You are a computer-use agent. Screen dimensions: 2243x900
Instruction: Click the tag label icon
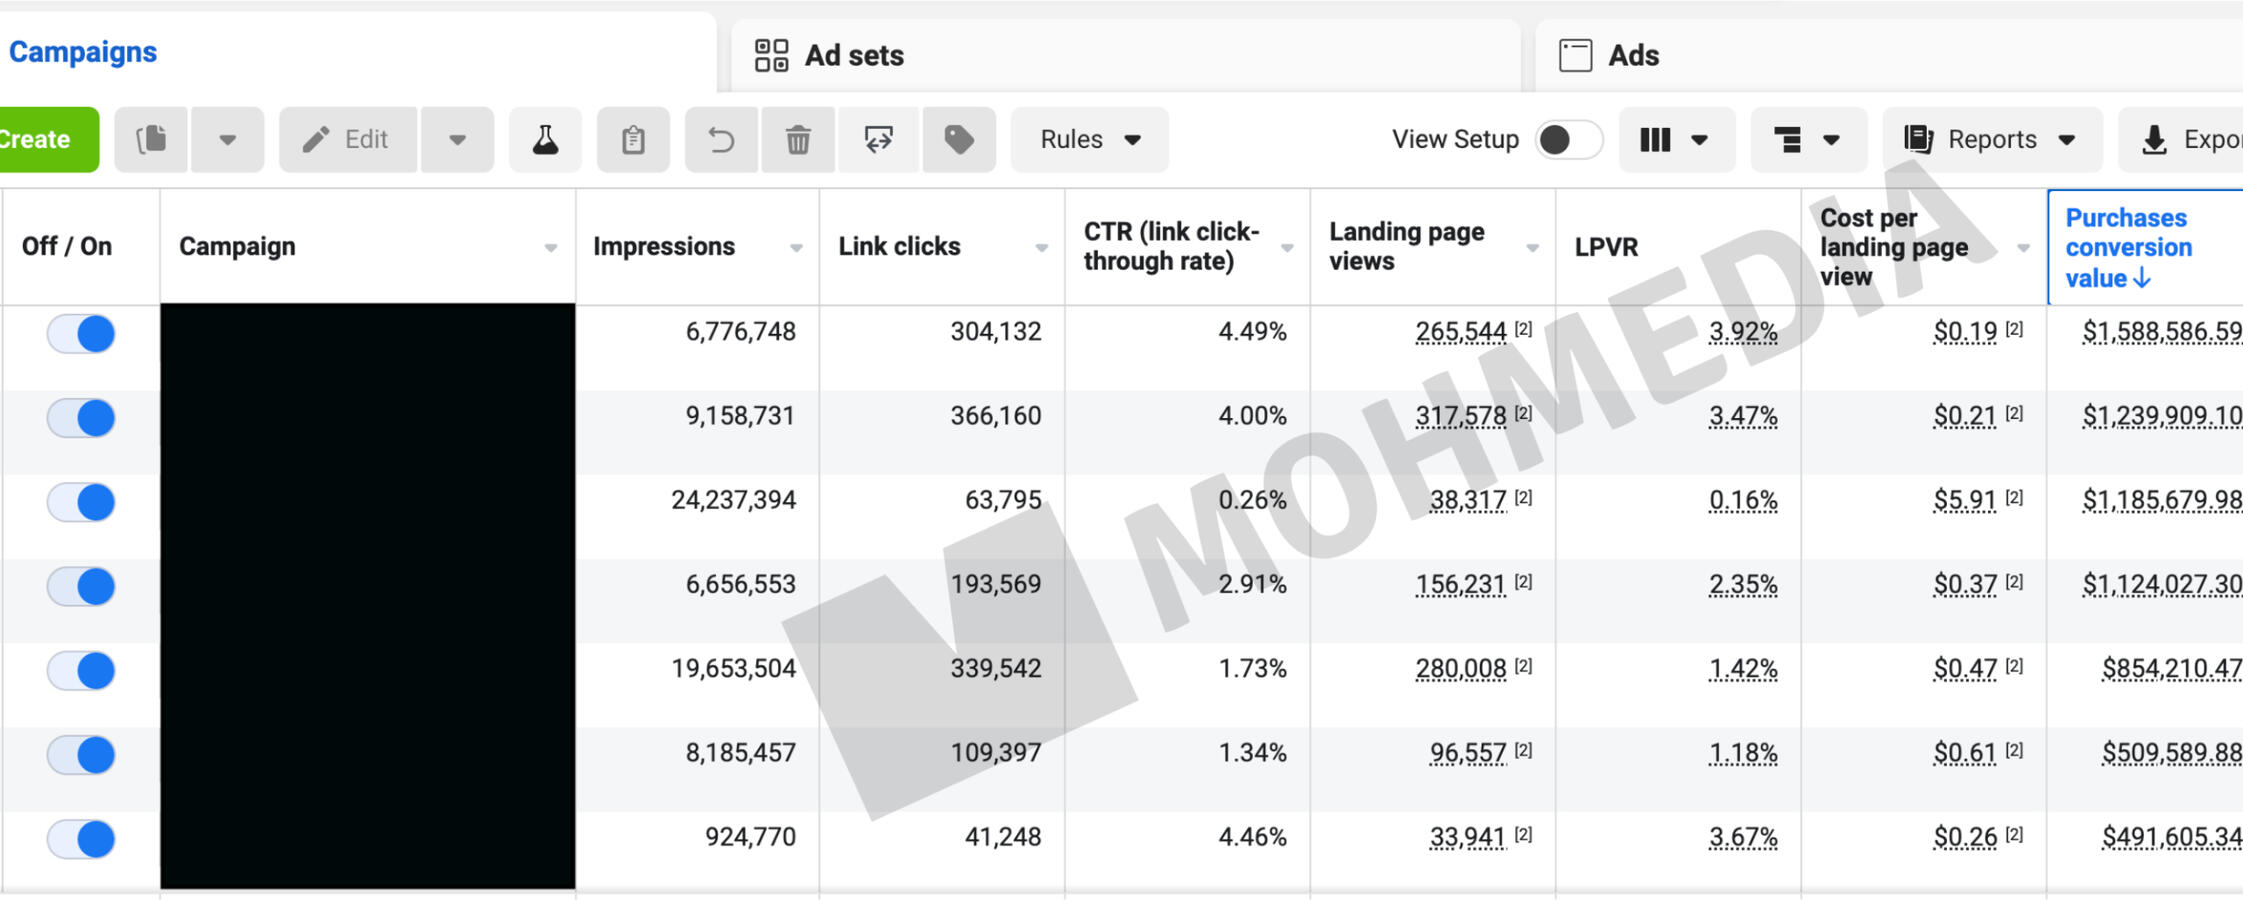958,139
